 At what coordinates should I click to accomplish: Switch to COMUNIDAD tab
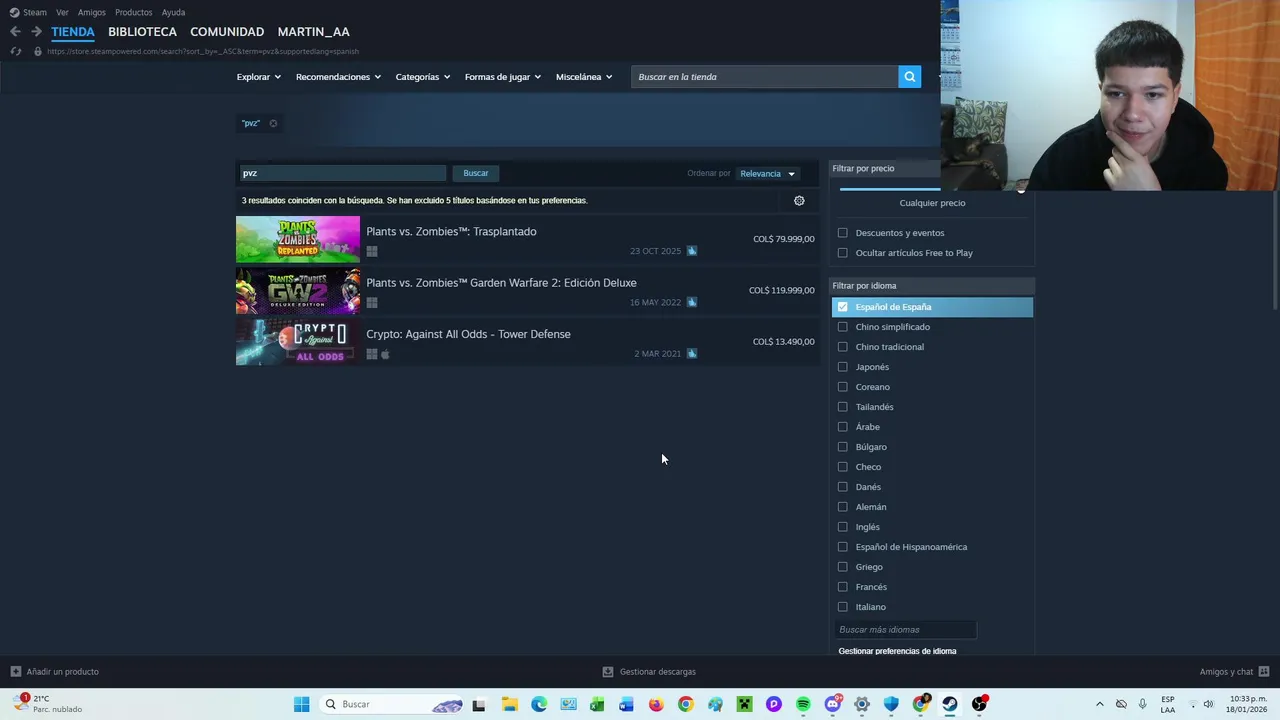click(x=227, y=32)
